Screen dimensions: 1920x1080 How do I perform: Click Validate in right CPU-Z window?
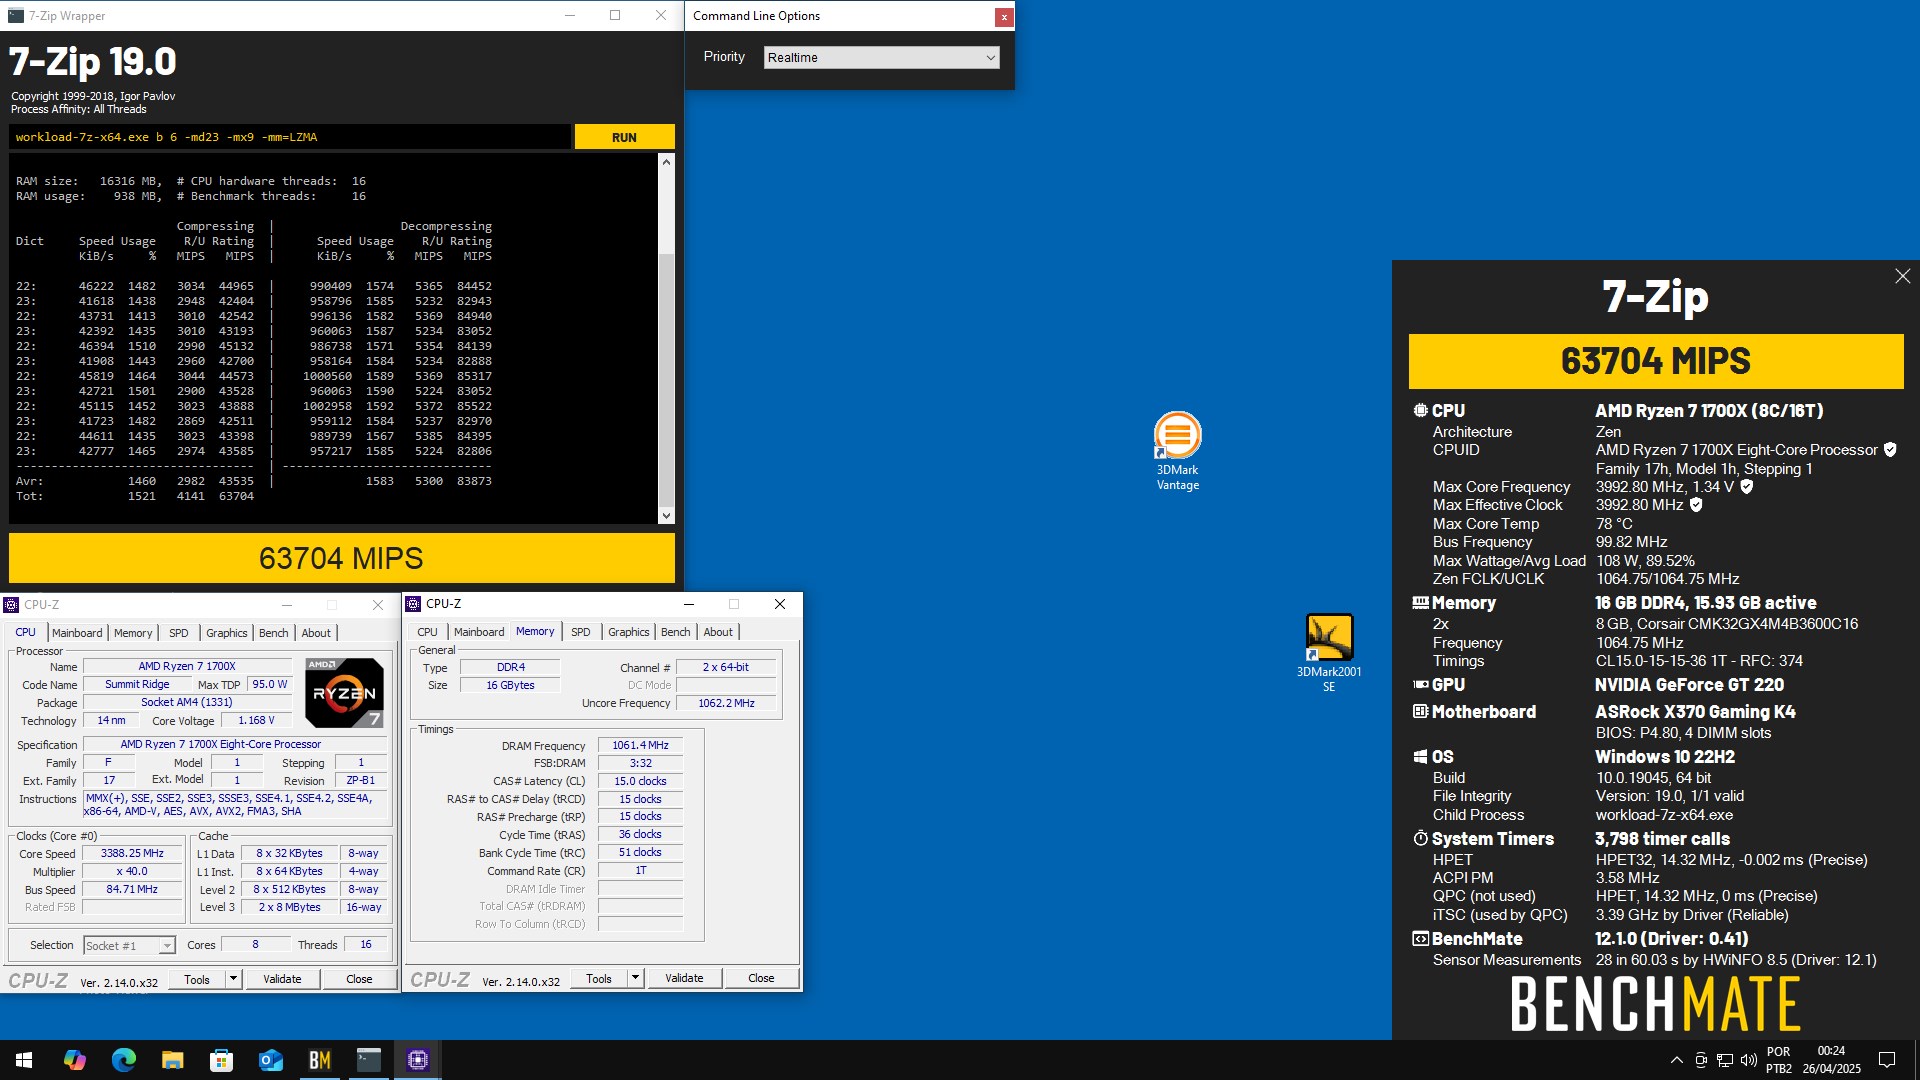click(684, 978)
